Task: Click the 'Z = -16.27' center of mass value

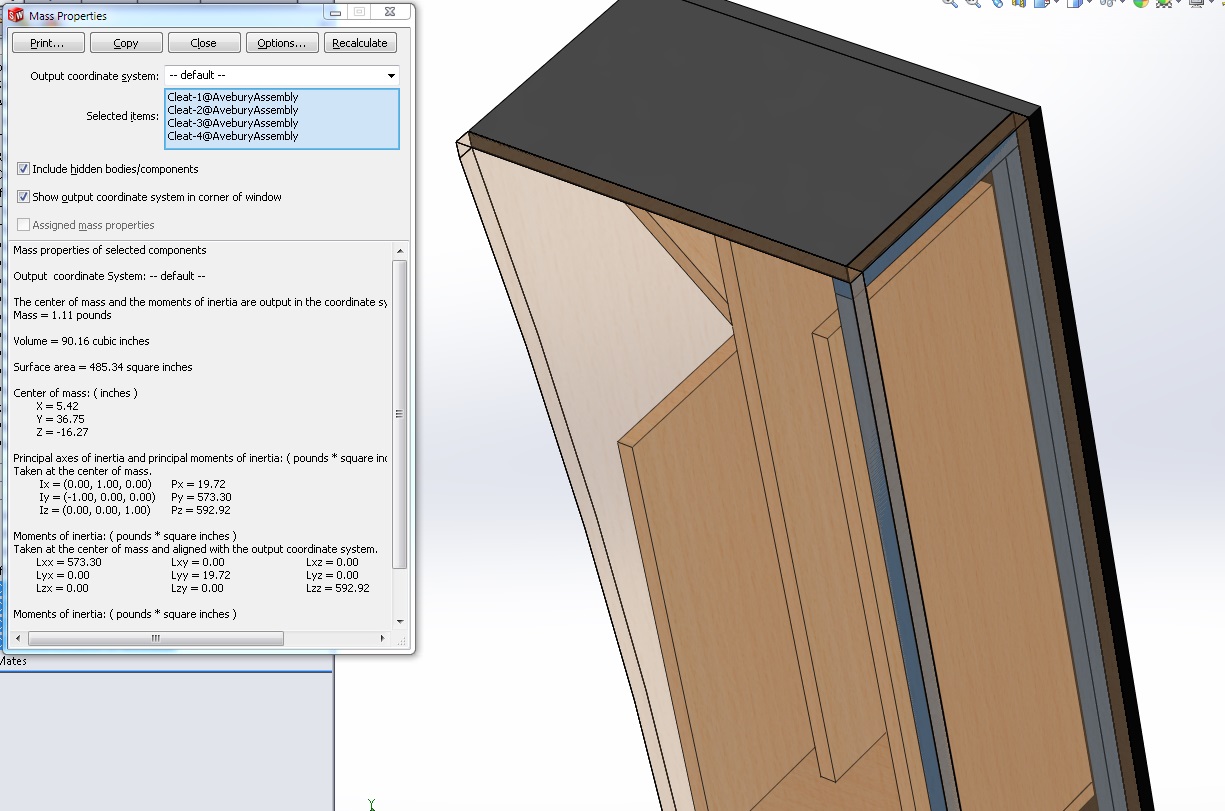Action: pyautogui.click(x=62, y=432)
